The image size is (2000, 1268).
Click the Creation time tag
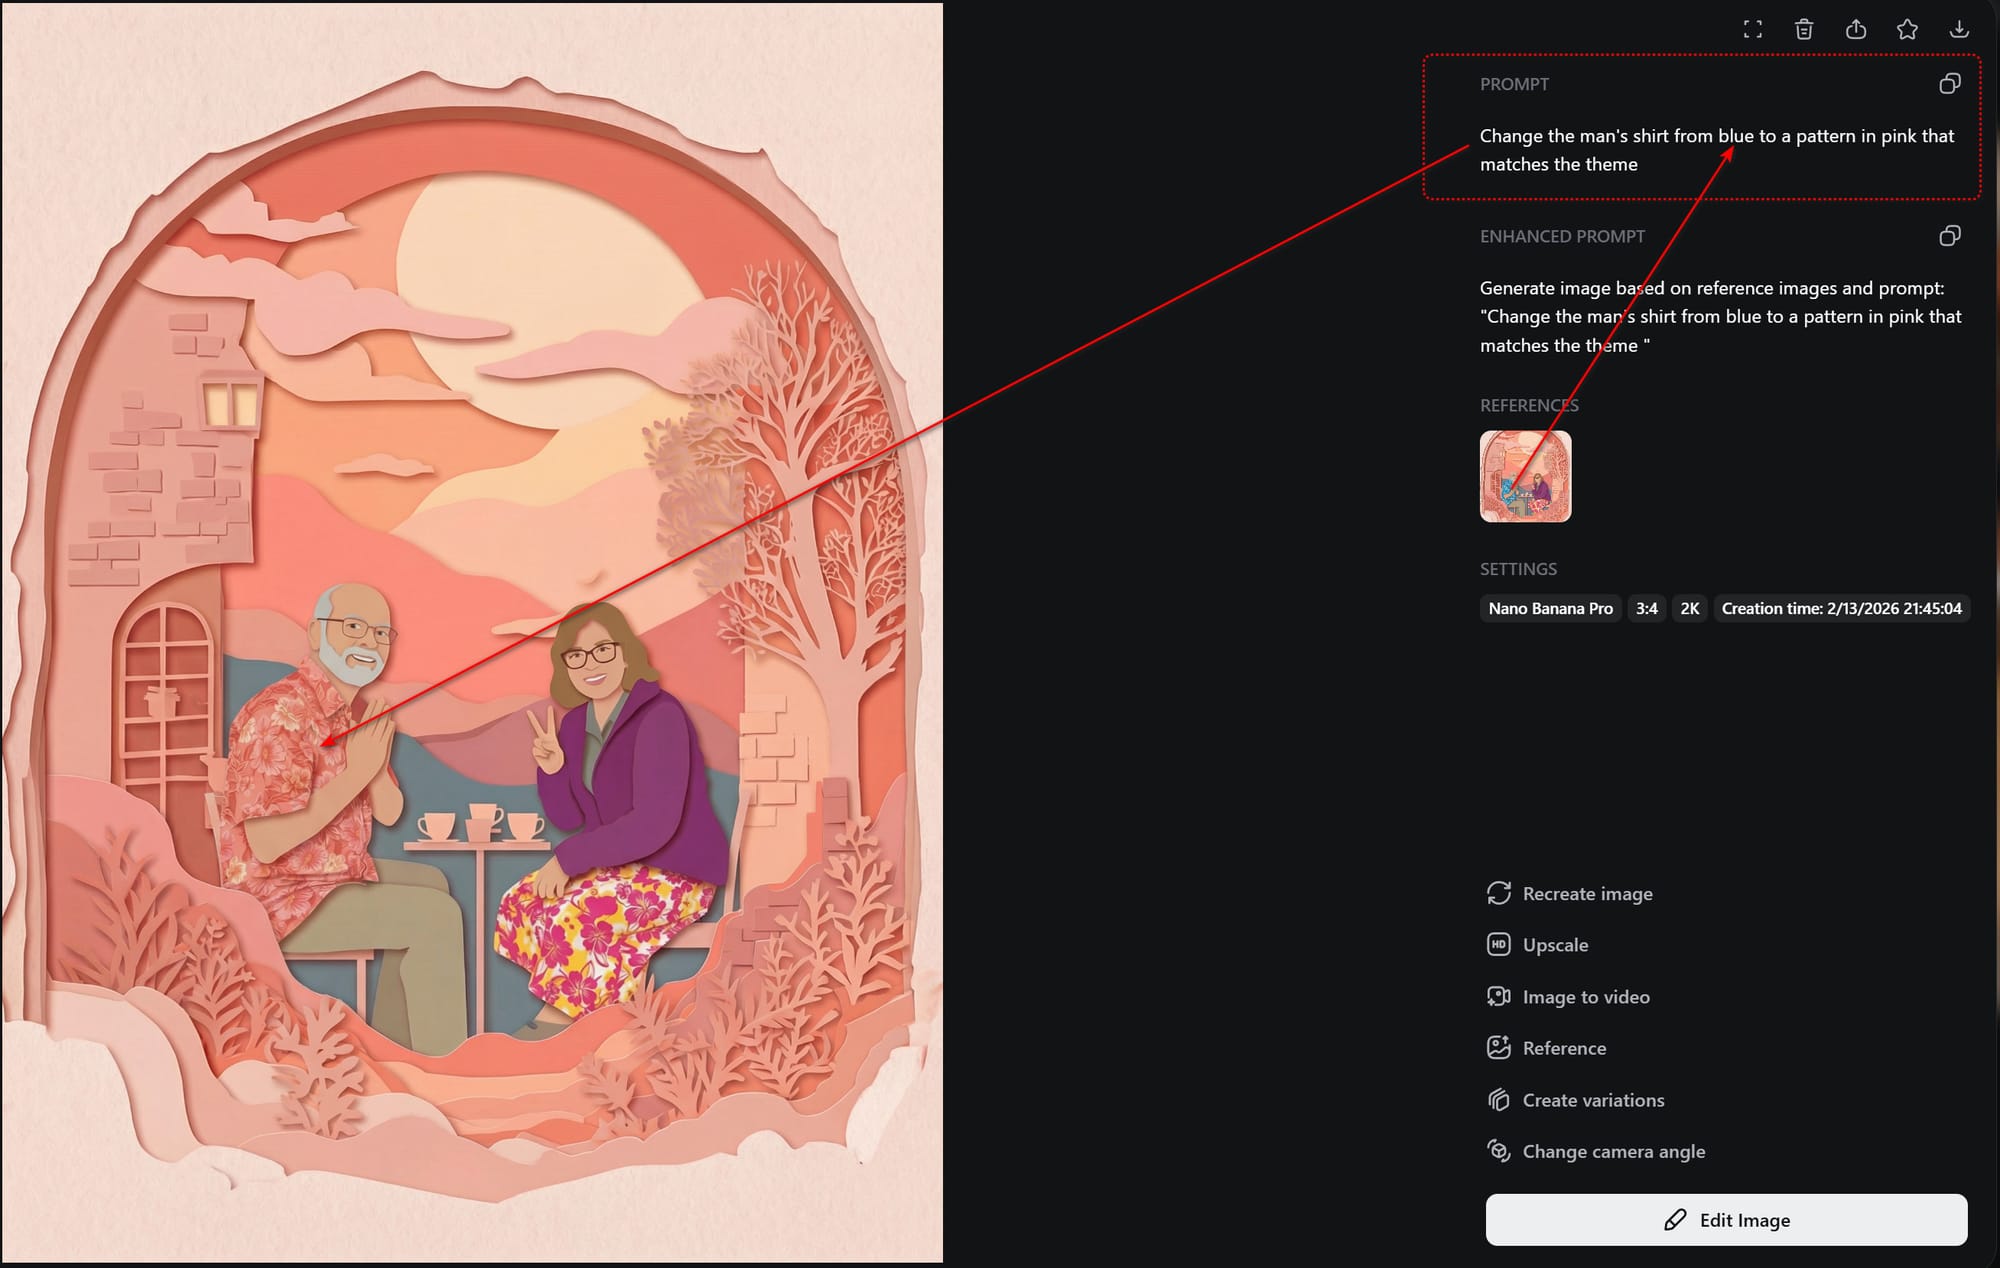1841,608
